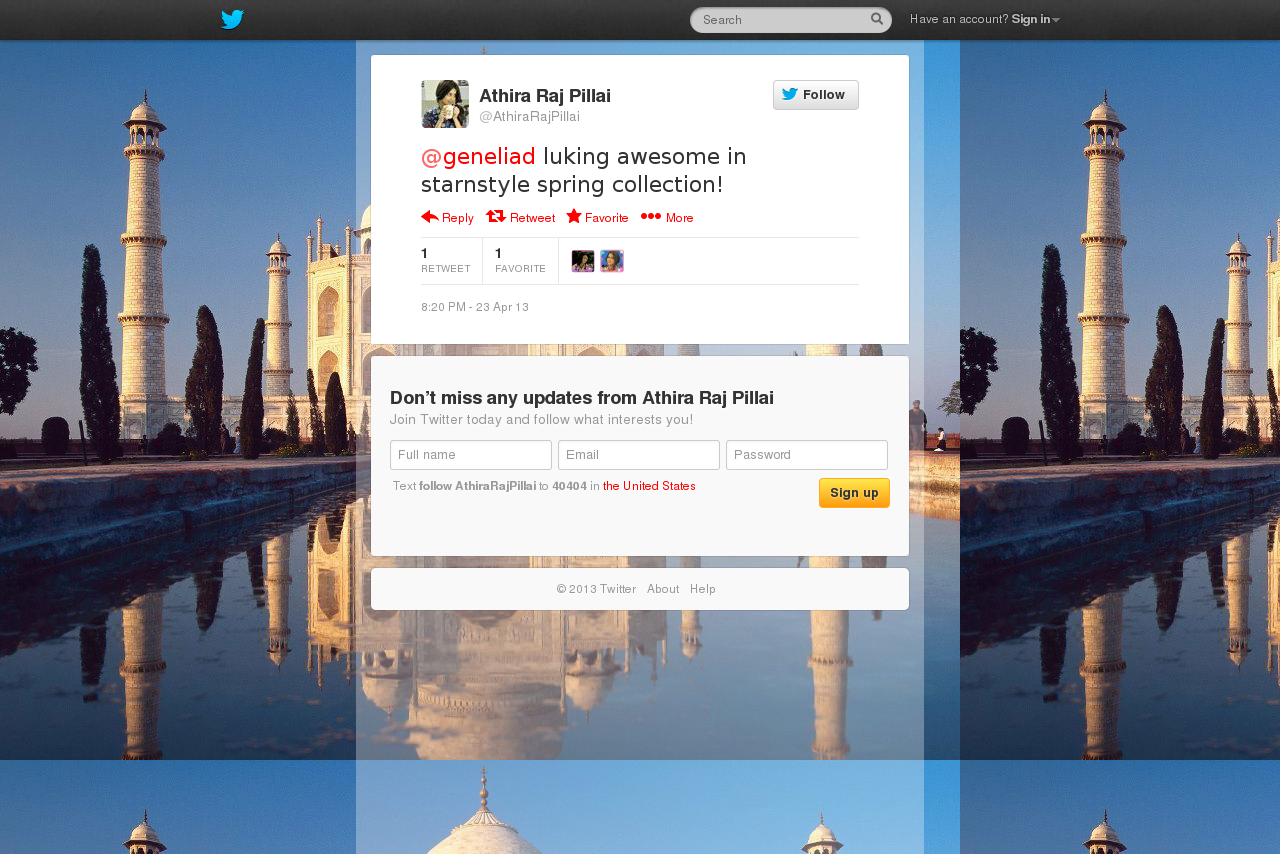Expand the Sign in dropdown

(x=1035, y=19)
